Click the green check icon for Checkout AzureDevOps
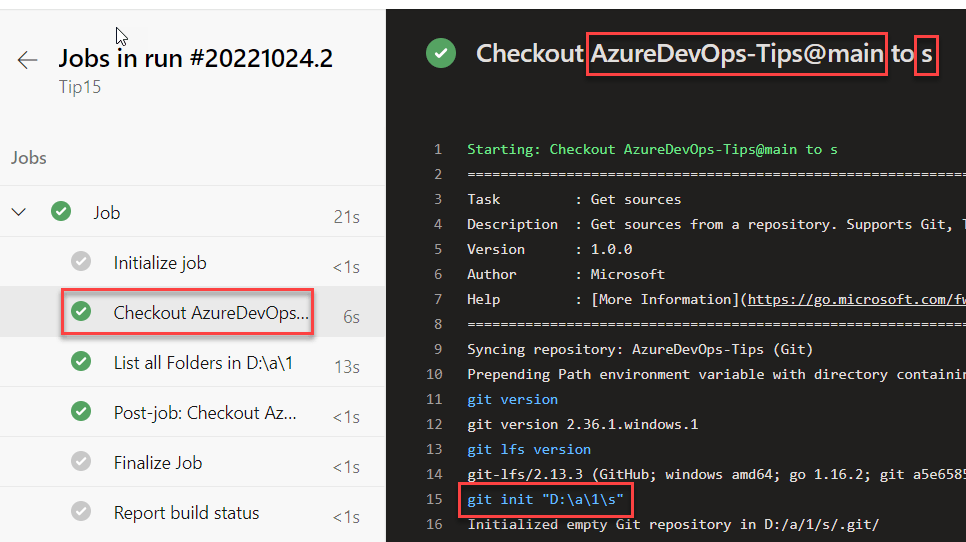 coord(81,311)
